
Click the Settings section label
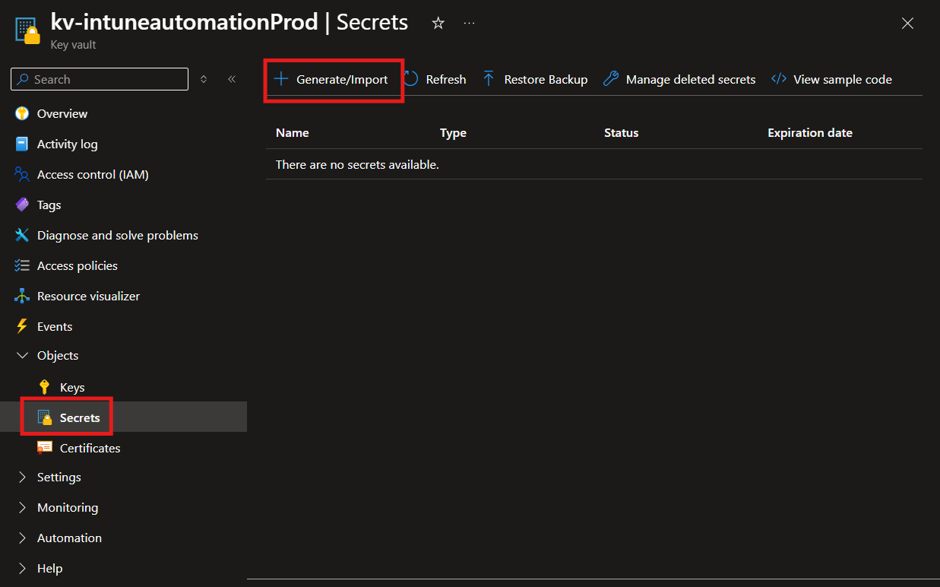click(x=59, y=477)
